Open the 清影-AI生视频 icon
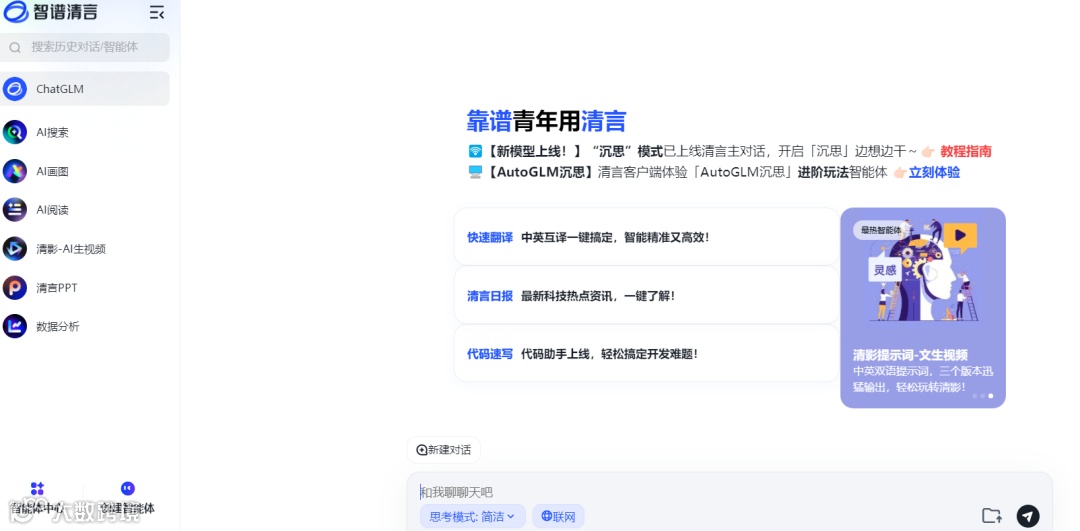 [x=14, y=249]
